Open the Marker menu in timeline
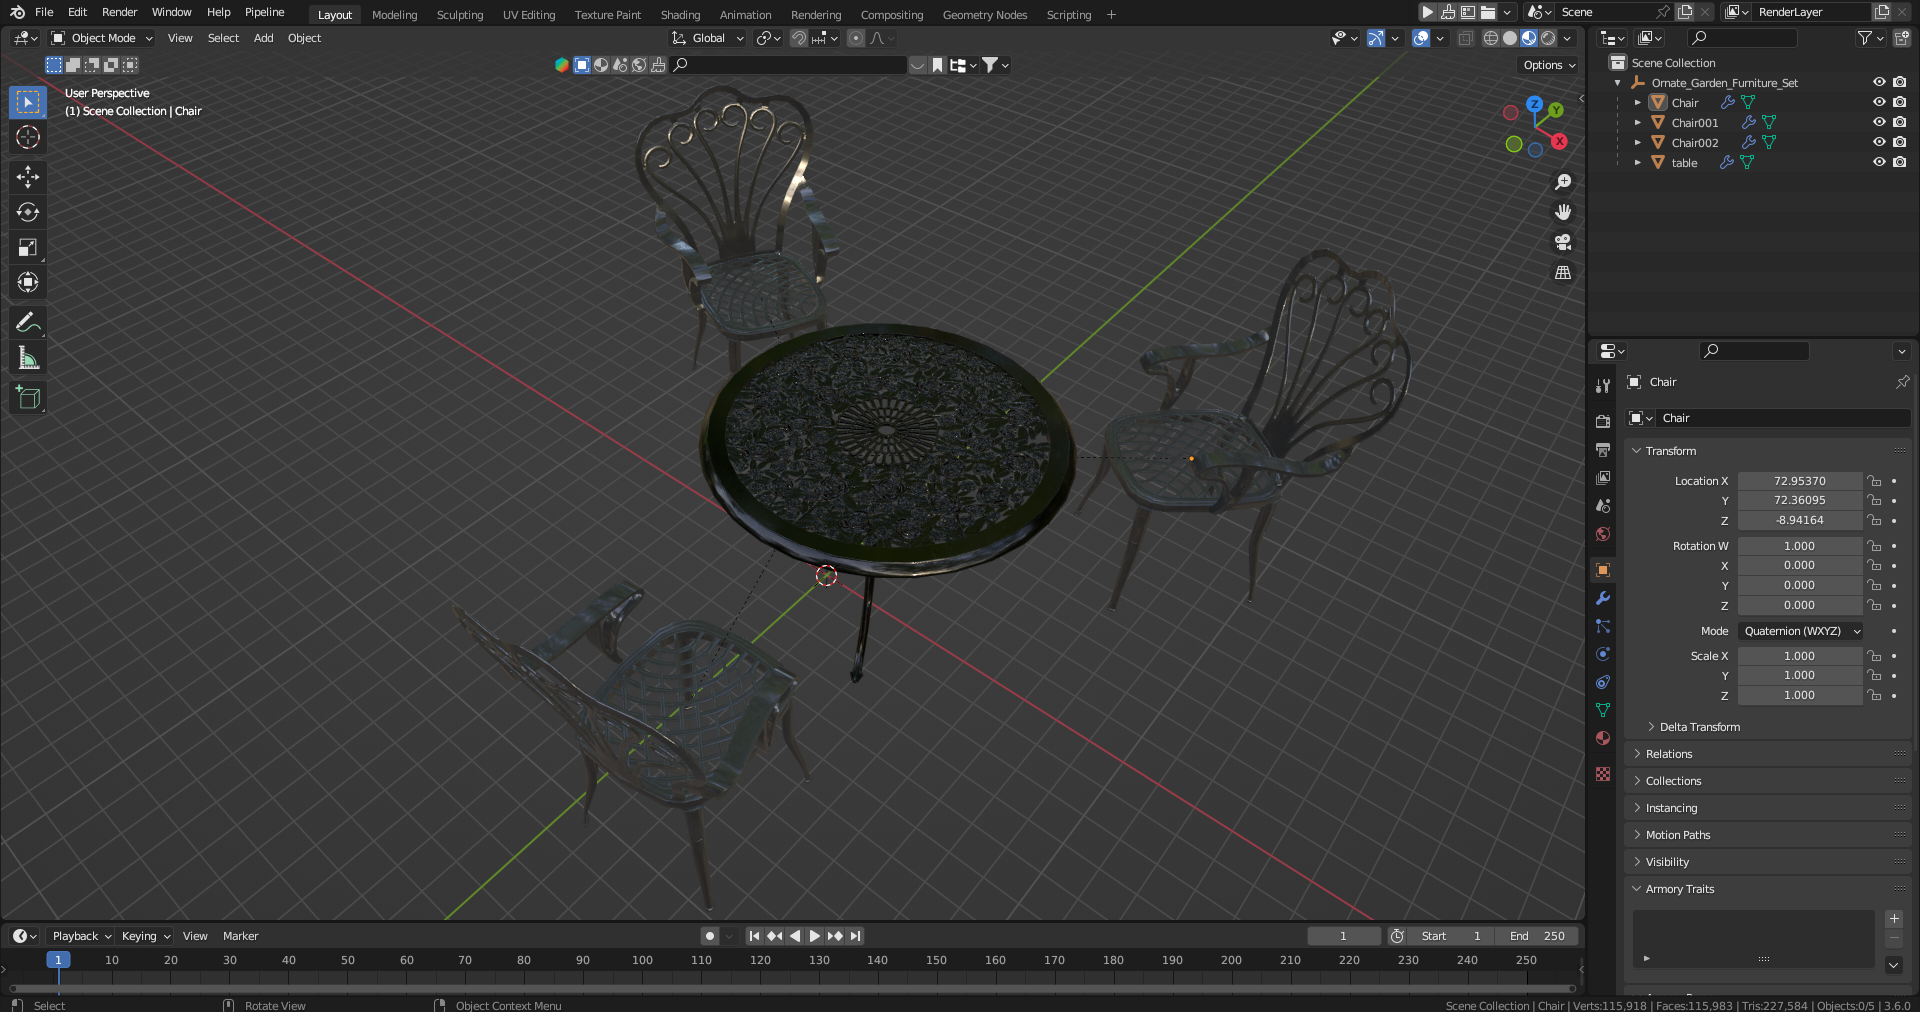The height and width of the screenshot is (1012, 1920). (x=240, y=936)
